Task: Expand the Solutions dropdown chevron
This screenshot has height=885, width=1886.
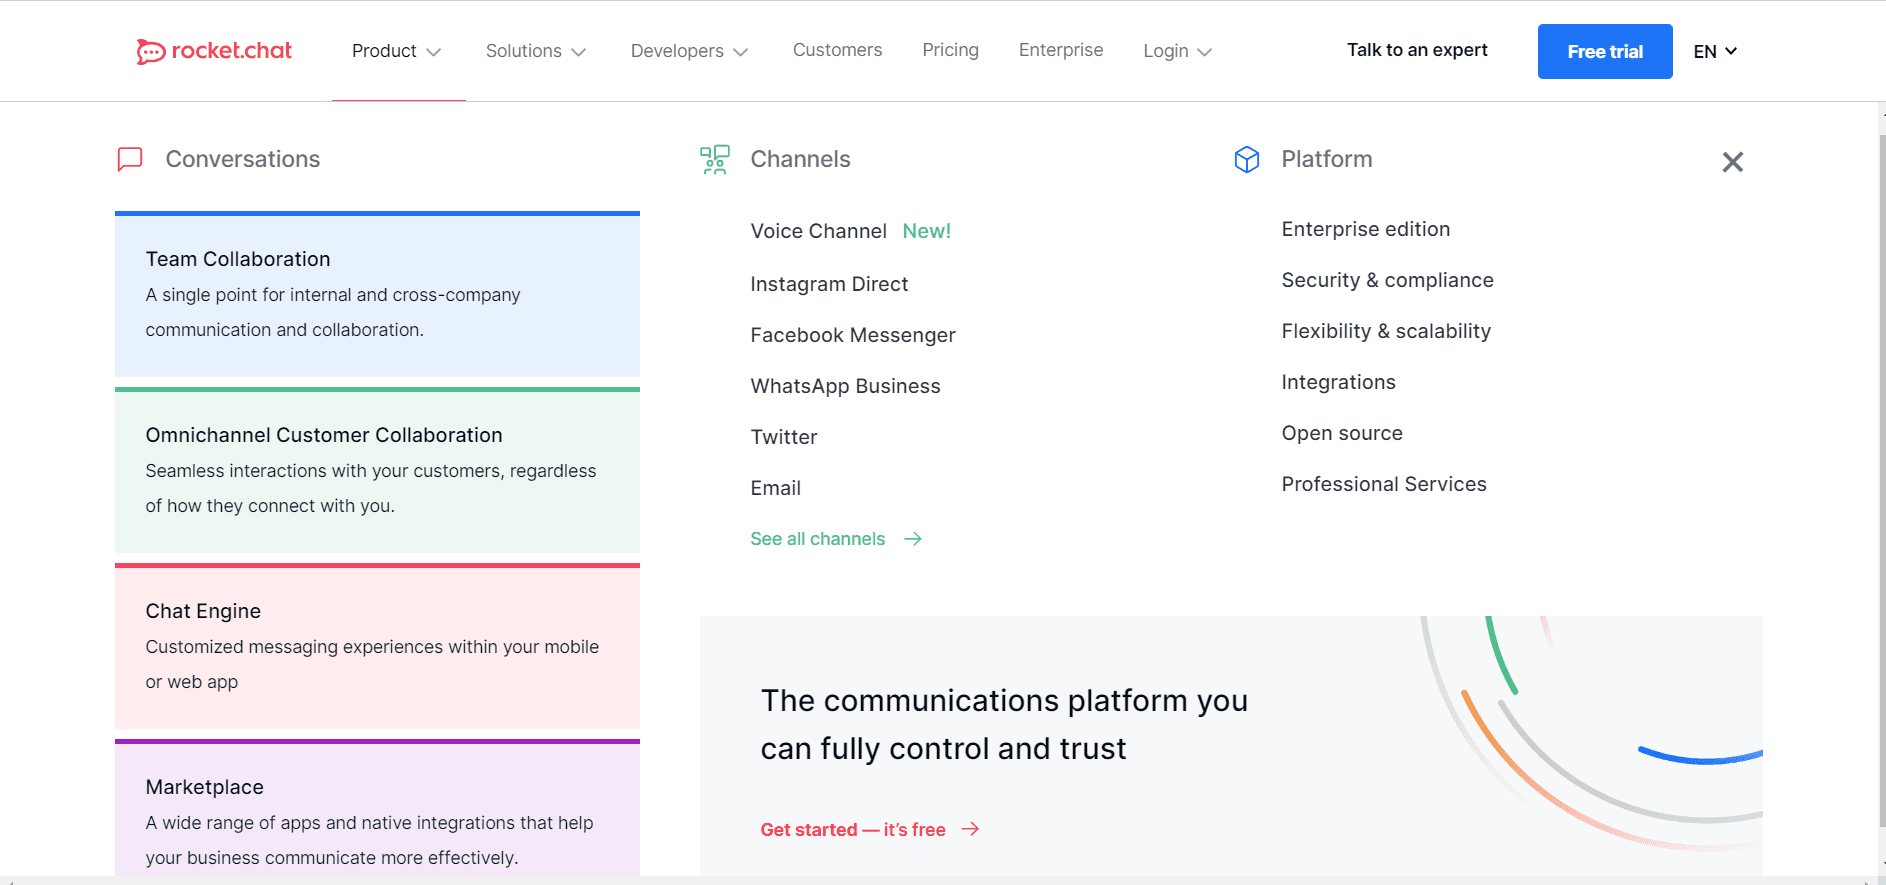Action: 578,52
